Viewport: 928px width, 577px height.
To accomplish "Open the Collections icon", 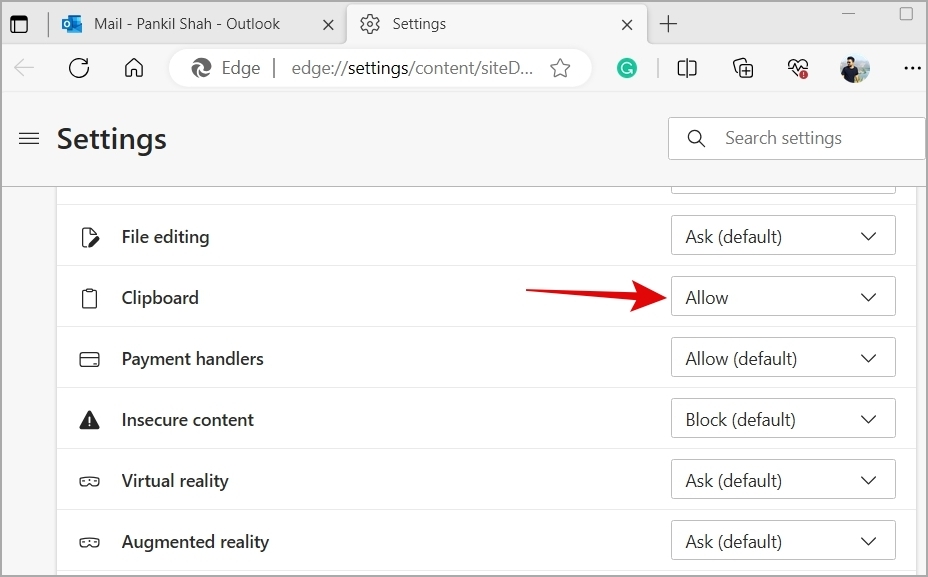I will (x=743, y=68).
